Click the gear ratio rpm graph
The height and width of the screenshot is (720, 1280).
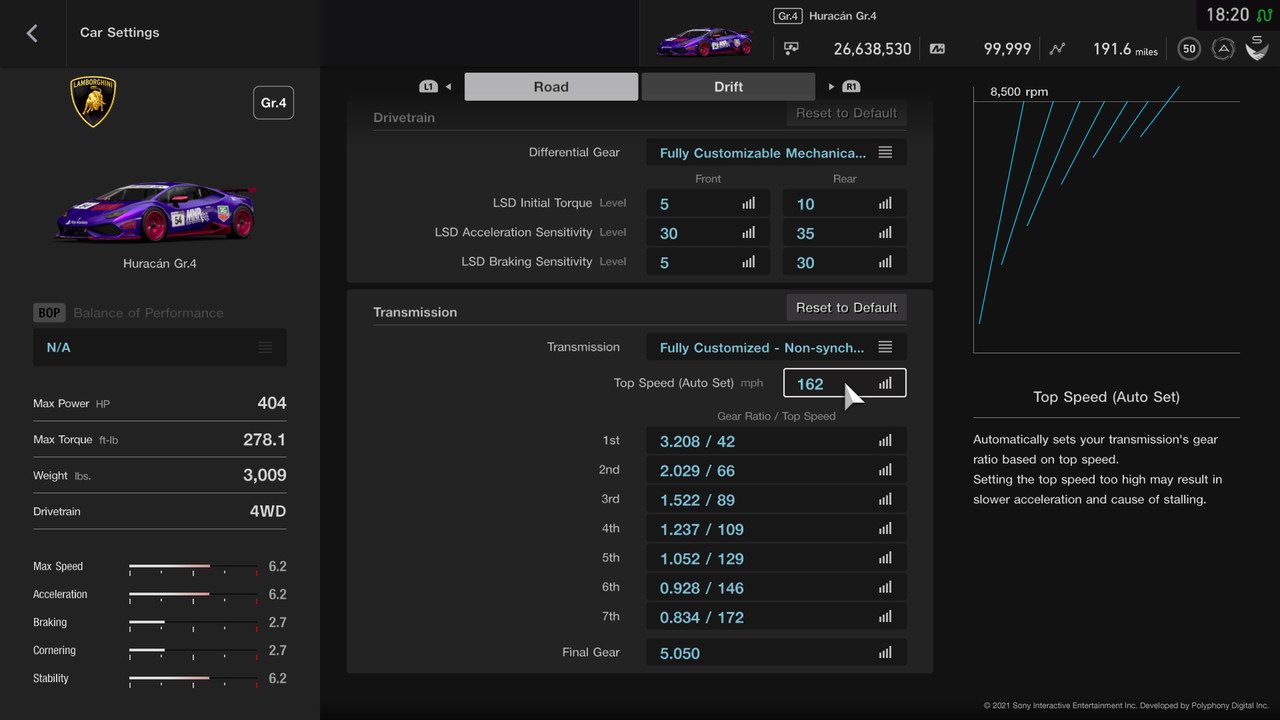pyautogui.click(x=1106, y=219)
